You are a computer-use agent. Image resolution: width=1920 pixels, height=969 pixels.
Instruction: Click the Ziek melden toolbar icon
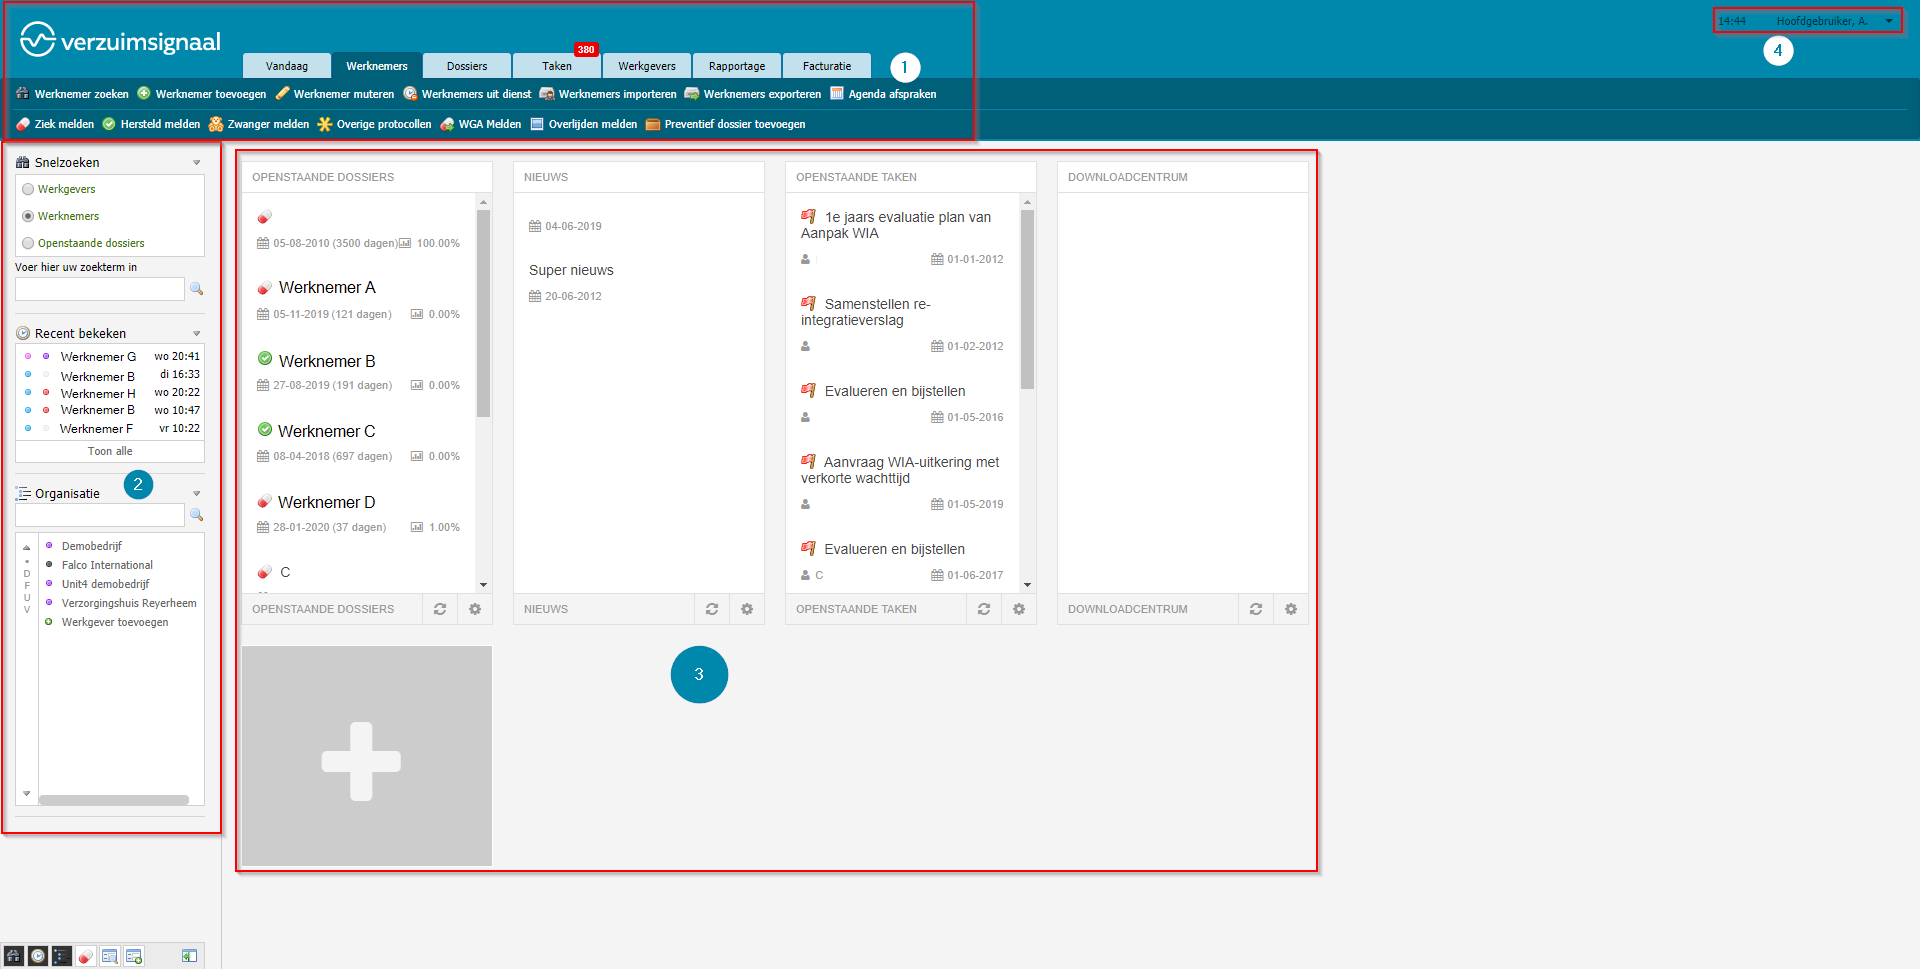point(23,124)
